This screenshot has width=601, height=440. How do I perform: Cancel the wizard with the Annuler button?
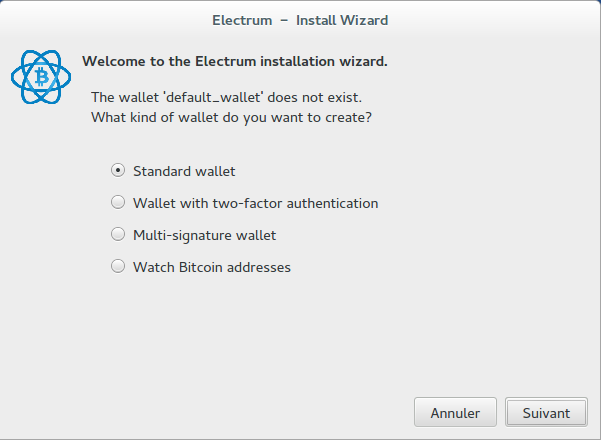coord(455,412)
